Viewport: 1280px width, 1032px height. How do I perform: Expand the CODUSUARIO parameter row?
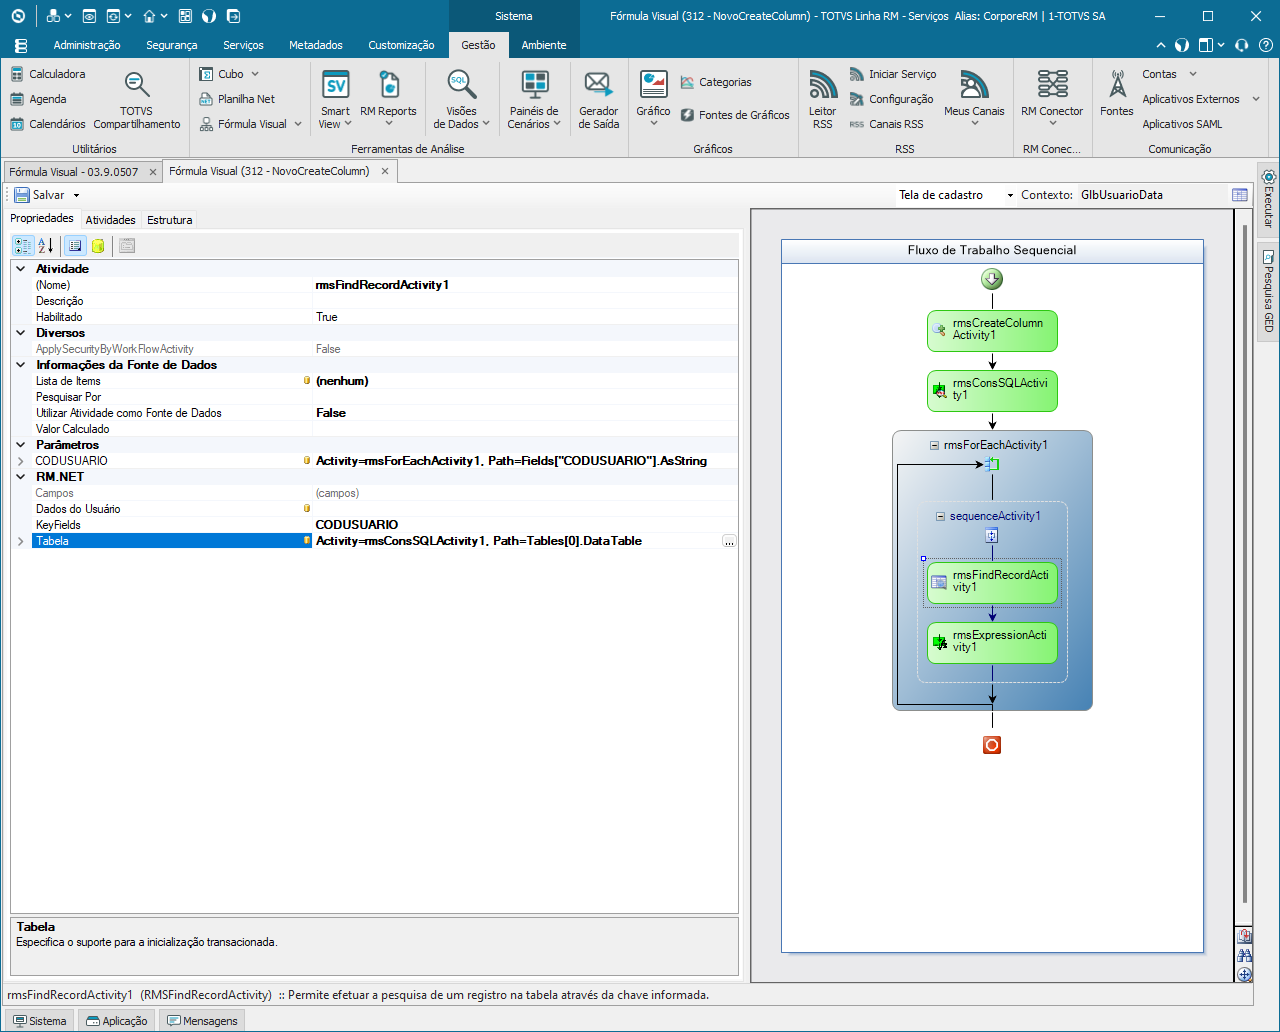click(x=20, y=461)
